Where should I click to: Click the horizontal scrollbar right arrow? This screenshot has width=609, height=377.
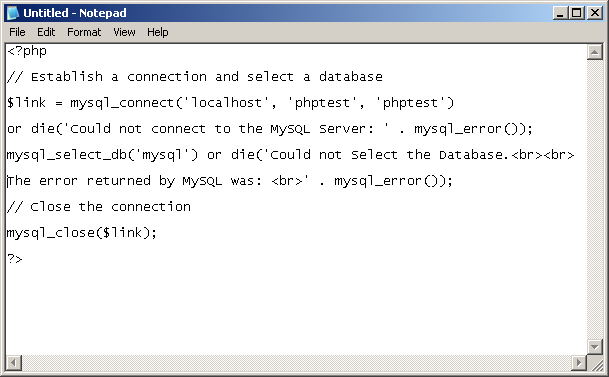(x=579, y=363)
